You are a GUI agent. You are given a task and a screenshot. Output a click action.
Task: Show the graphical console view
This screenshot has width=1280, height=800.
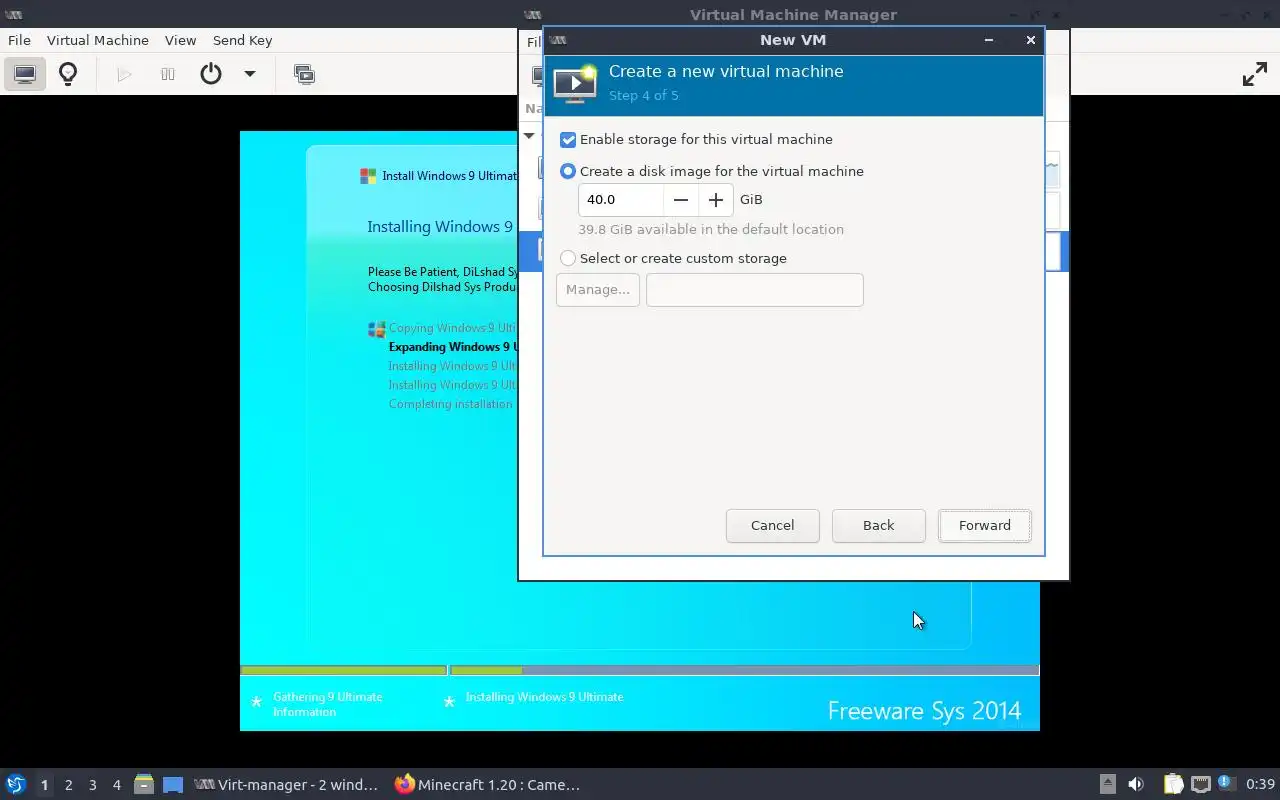pyautogui.click(x=25, y=74)
